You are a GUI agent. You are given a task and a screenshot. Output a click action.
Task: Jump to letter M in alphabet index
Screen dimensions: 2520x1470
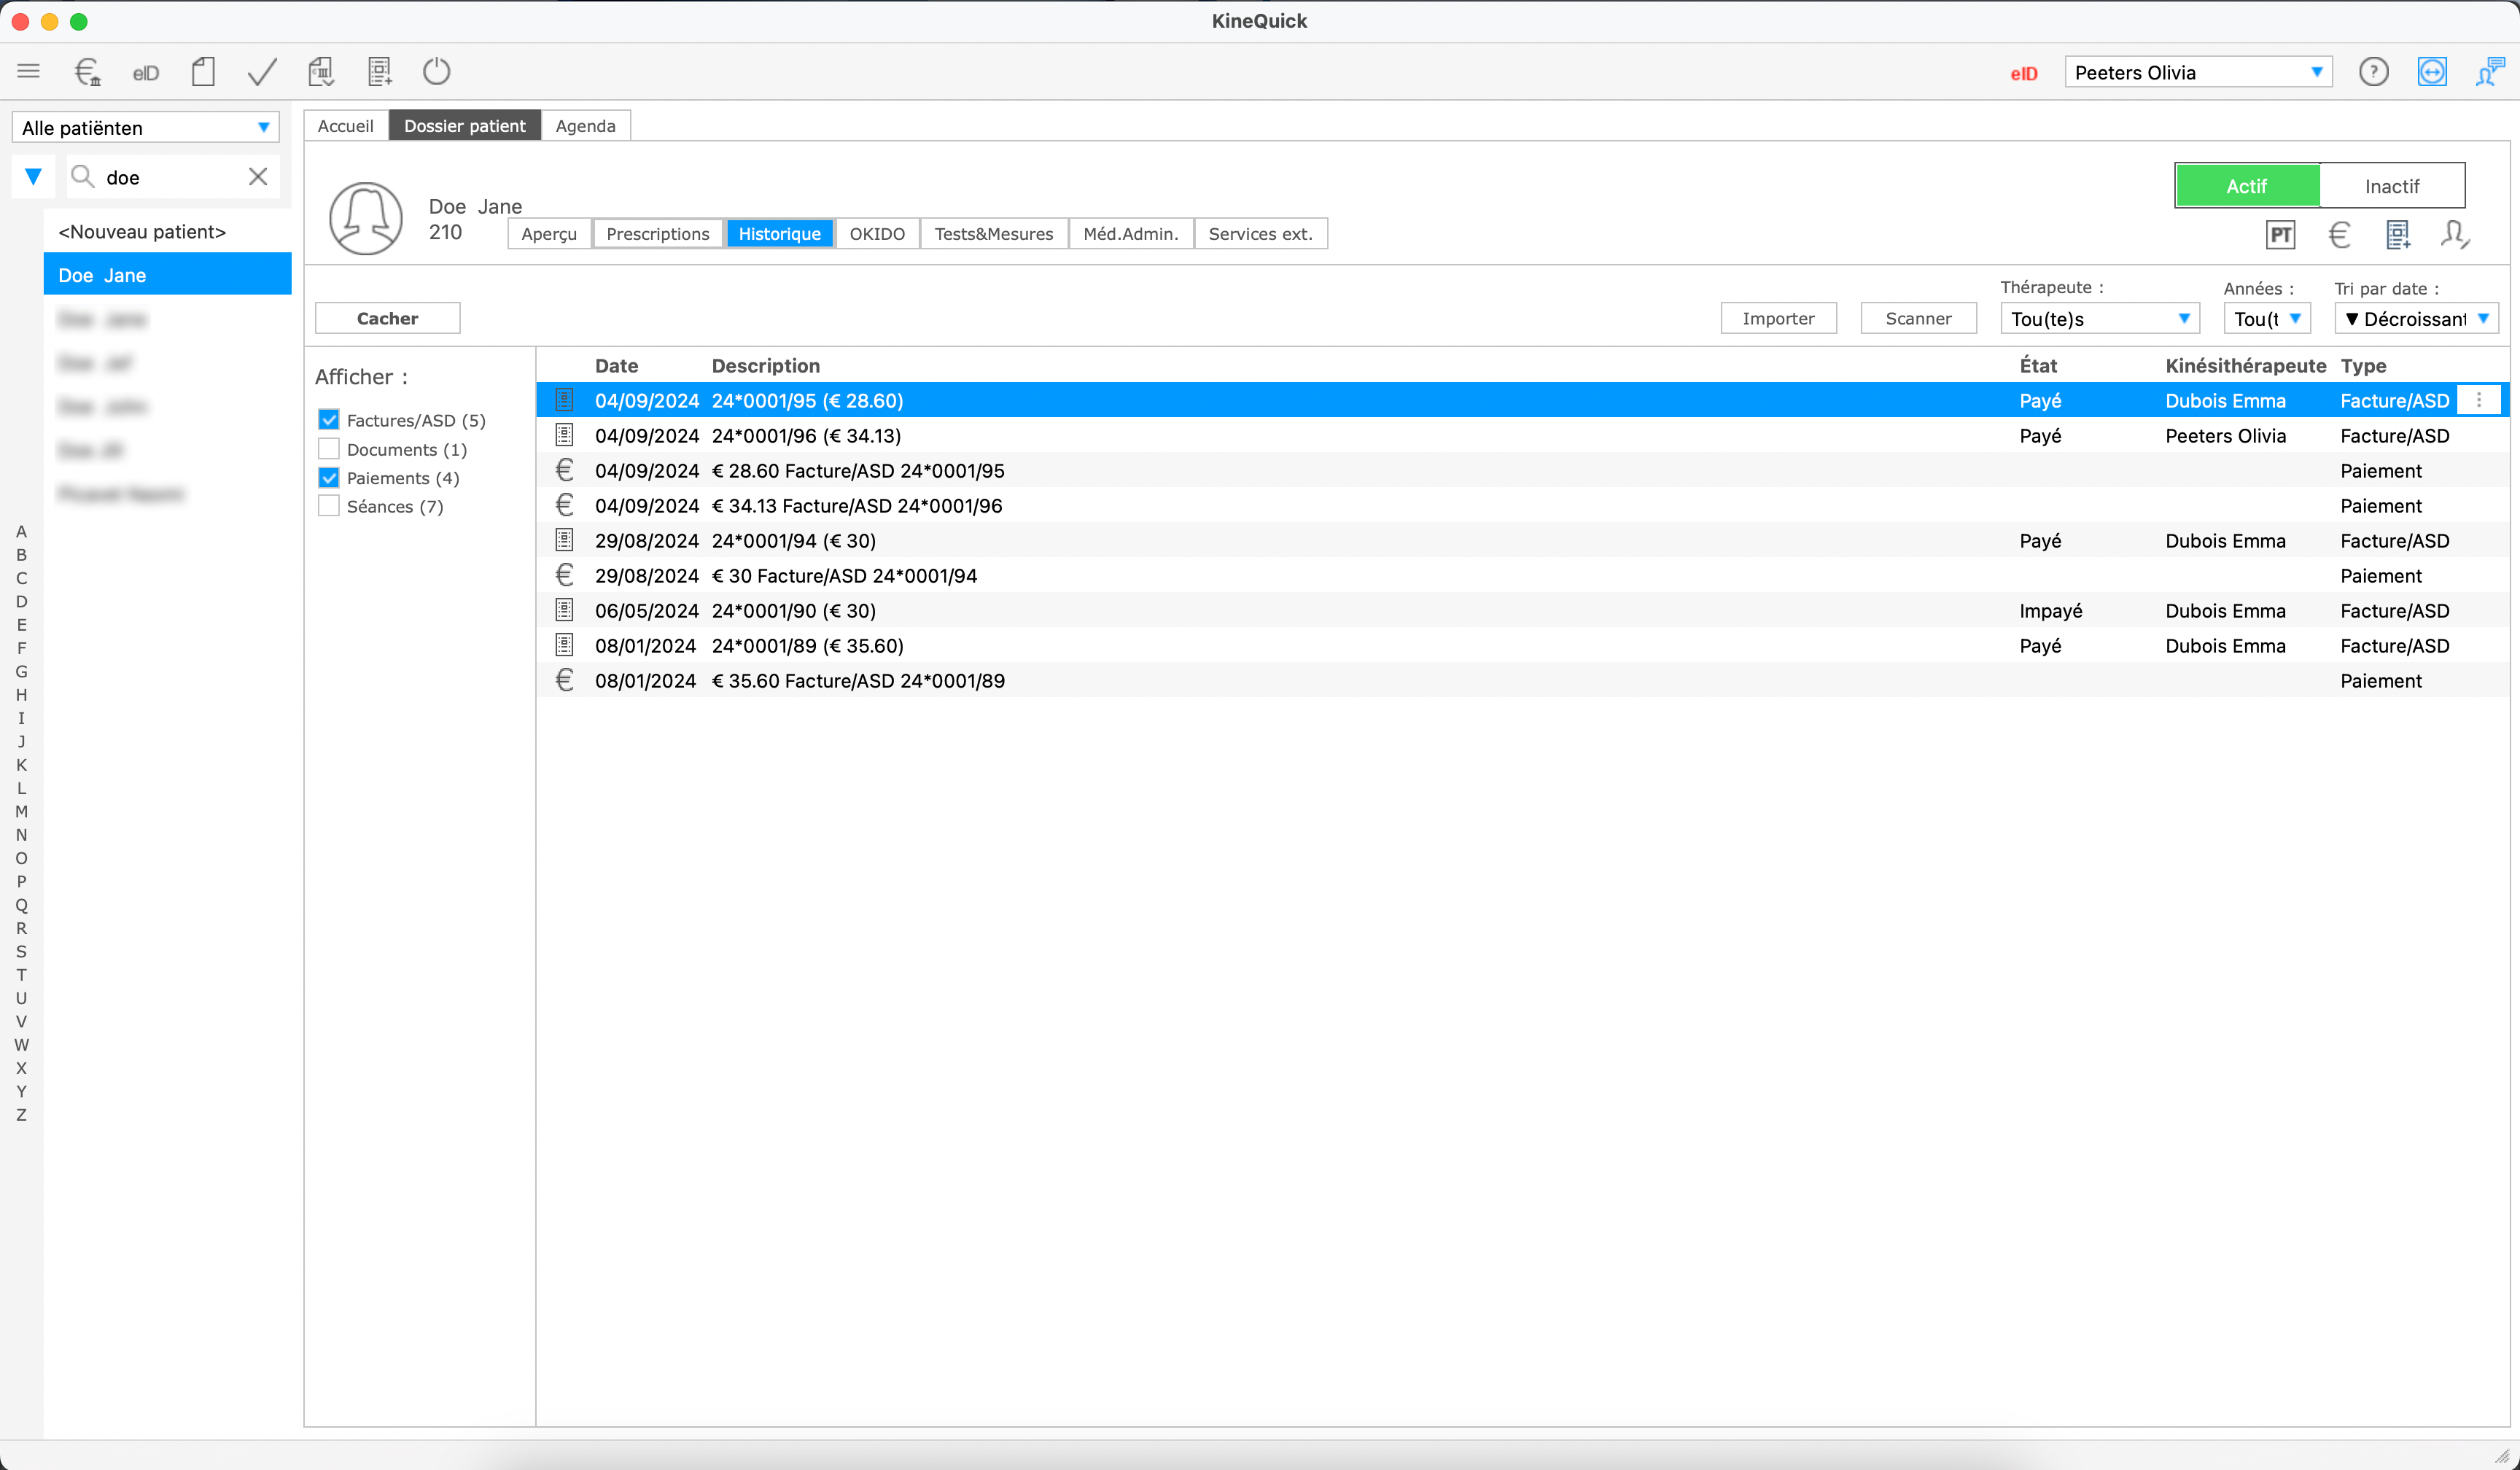21,811
